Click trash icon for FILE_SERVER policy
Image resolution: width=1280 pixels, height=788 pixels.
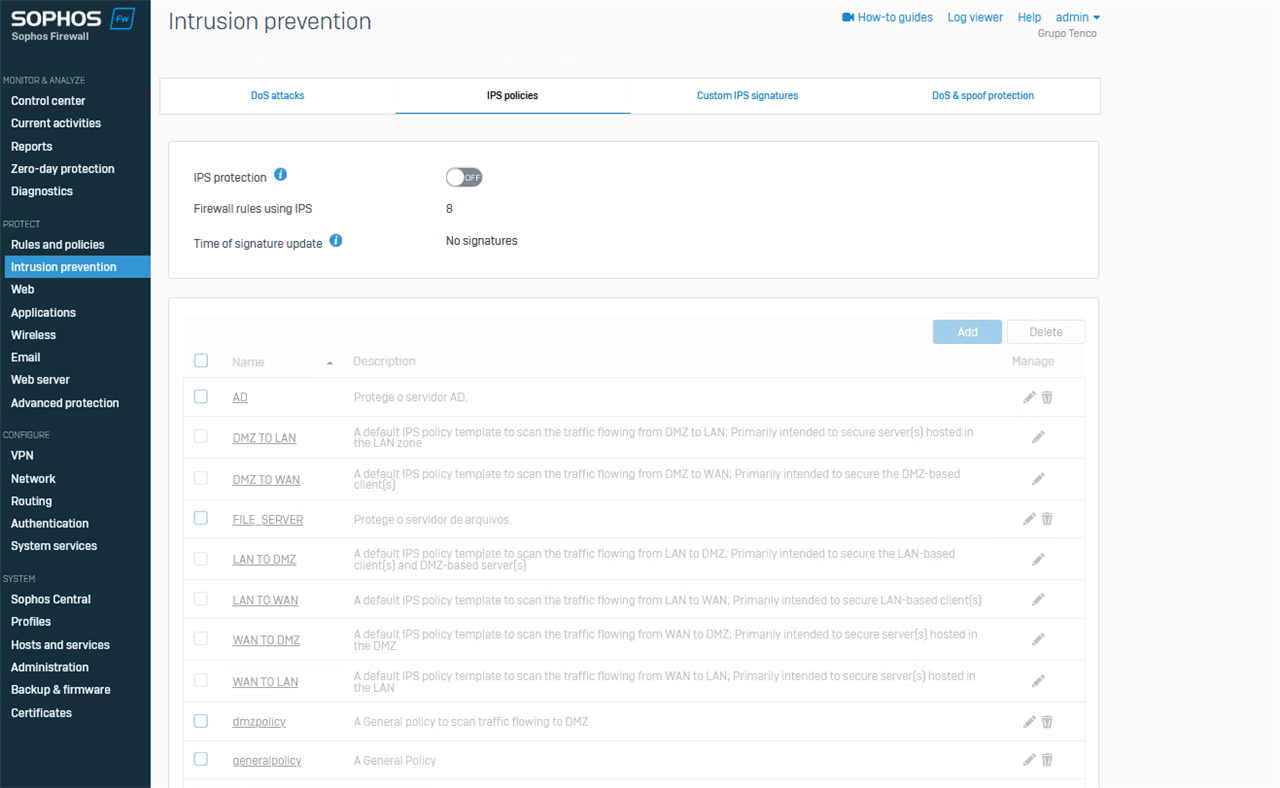tap(1047, 519)
